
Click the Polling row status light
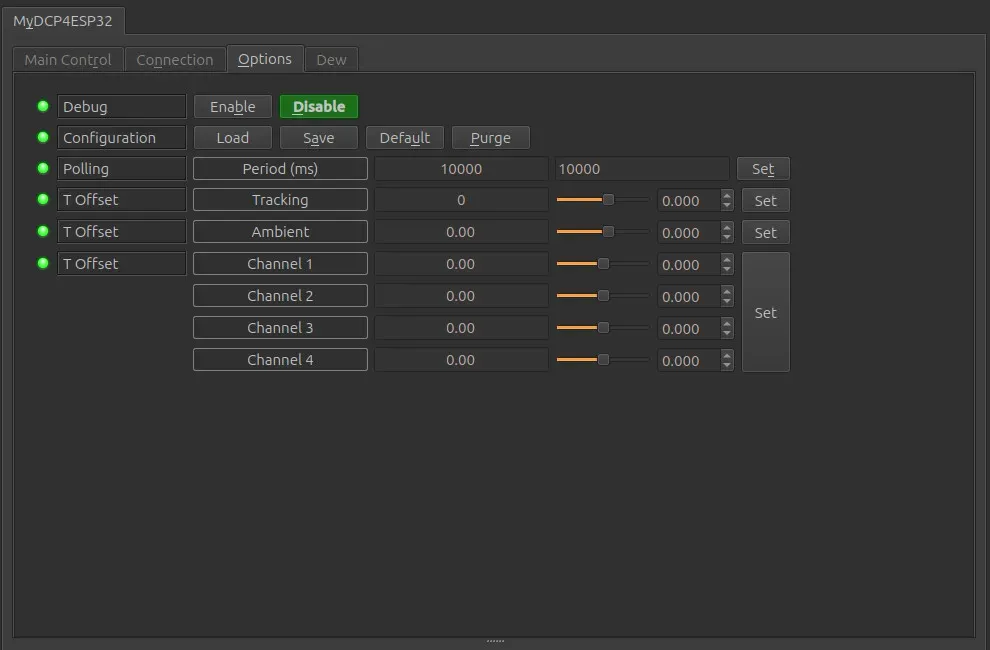(43, 168)
